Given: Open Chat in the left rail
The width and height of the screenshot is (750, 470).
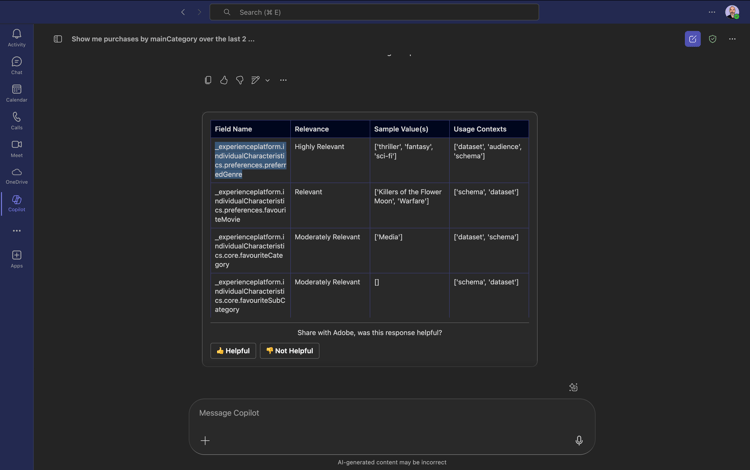Looking at the screenshot, I should [16, 65].
